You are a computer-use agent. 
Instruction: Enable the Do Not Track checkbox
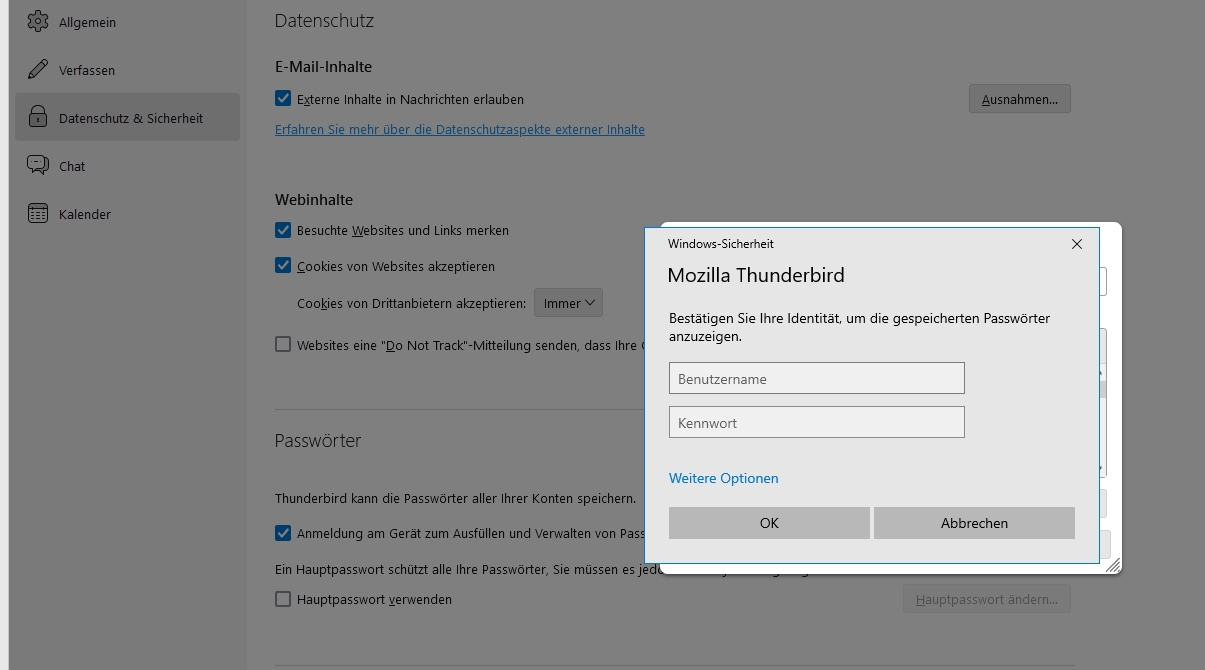click(283, 345)
